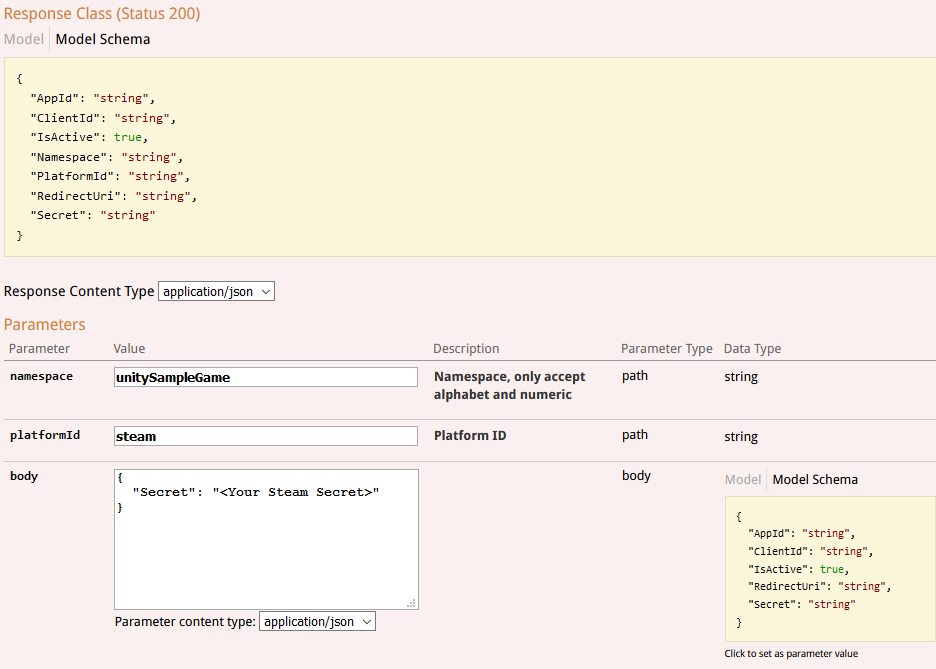
Task: Click the 'Response Class (Status 200)' heading
Action: pyautogui.click(x=102, y=13)
